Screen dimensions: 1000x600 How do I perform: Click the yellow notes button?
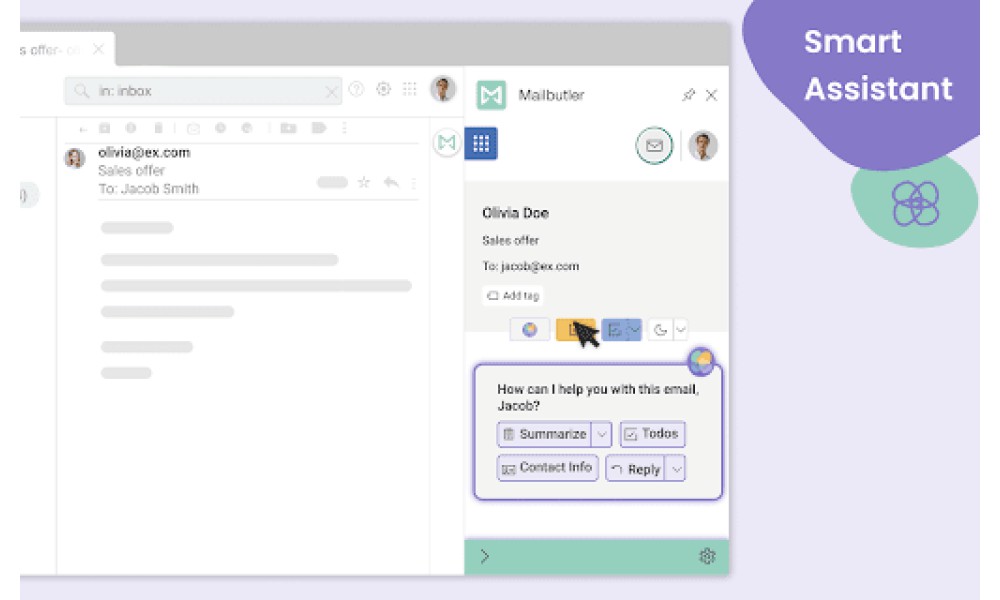click(574, 330)
